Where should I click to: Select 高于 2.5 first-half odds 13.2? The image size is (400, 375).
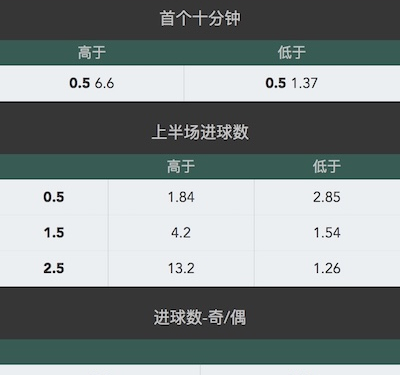pos(181,268)
